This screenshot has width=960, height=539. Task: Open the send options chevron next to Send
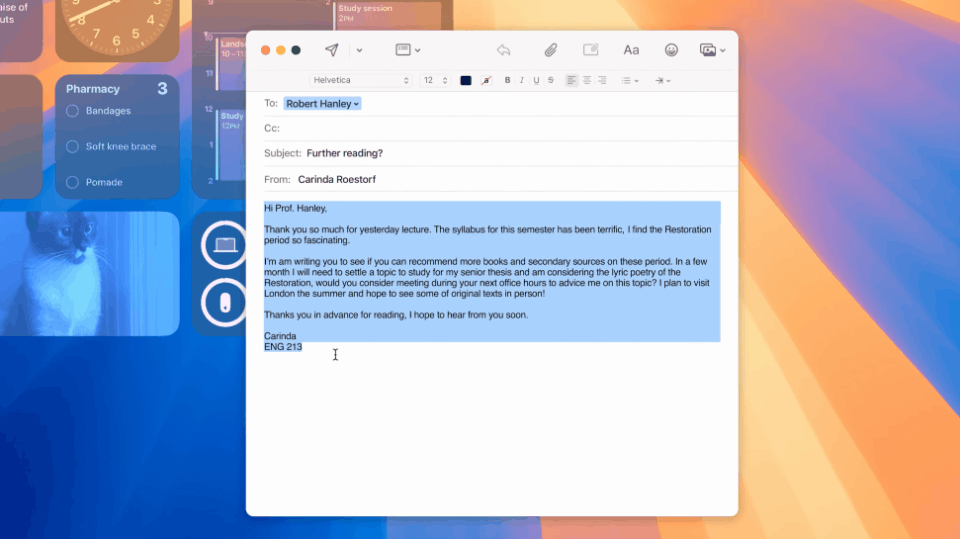[x=359, y=50]
